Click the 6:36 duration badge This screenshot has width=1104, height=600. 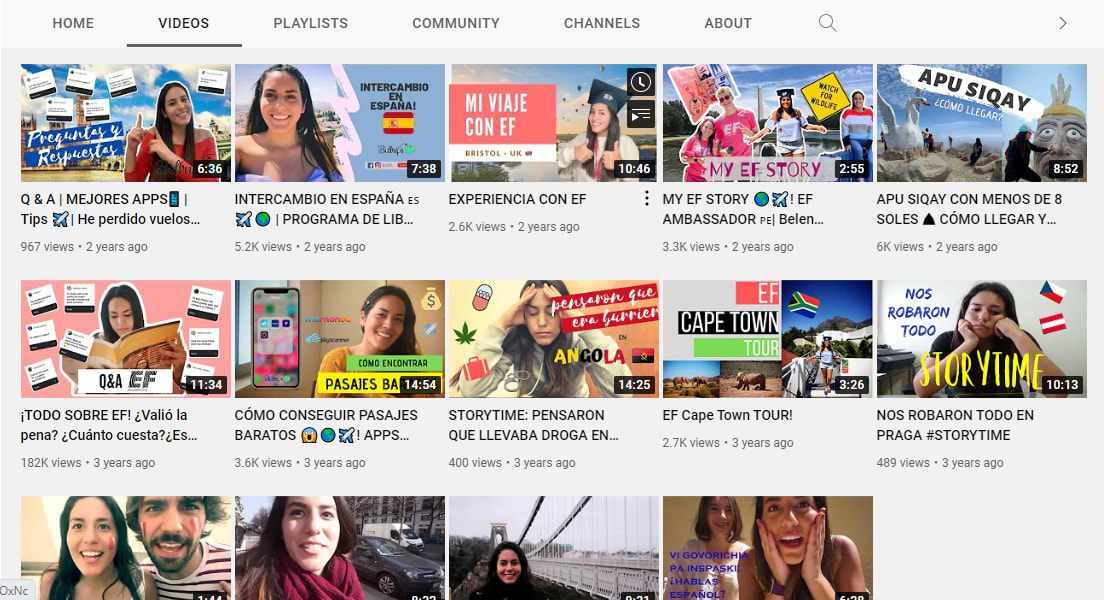coord(209,169)
